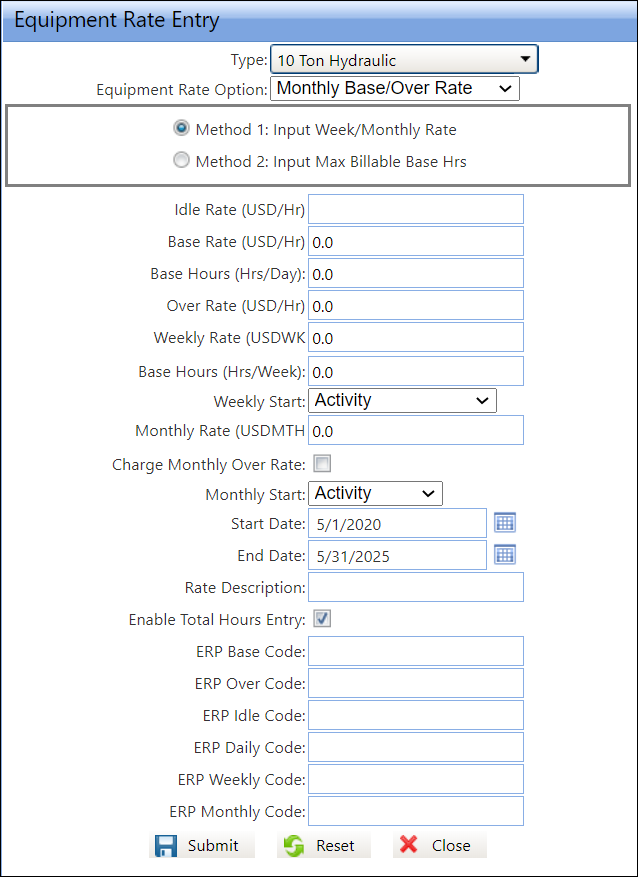Viewport: 638px width, 877px height.
Task: Open the Weekly Start dropdown
Action: click(x=402, y=401)
